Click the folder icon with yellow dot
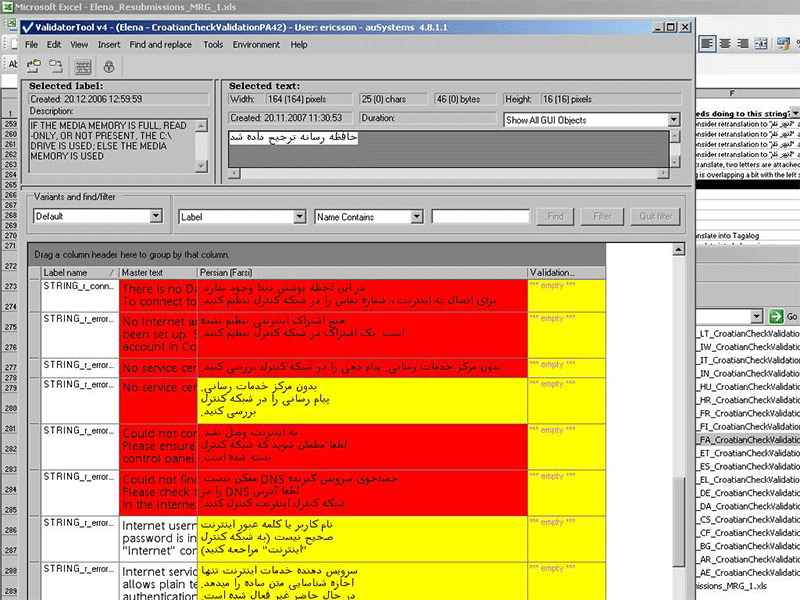The width and height of the screenshot is (800, 600). (x=33, y=66)
